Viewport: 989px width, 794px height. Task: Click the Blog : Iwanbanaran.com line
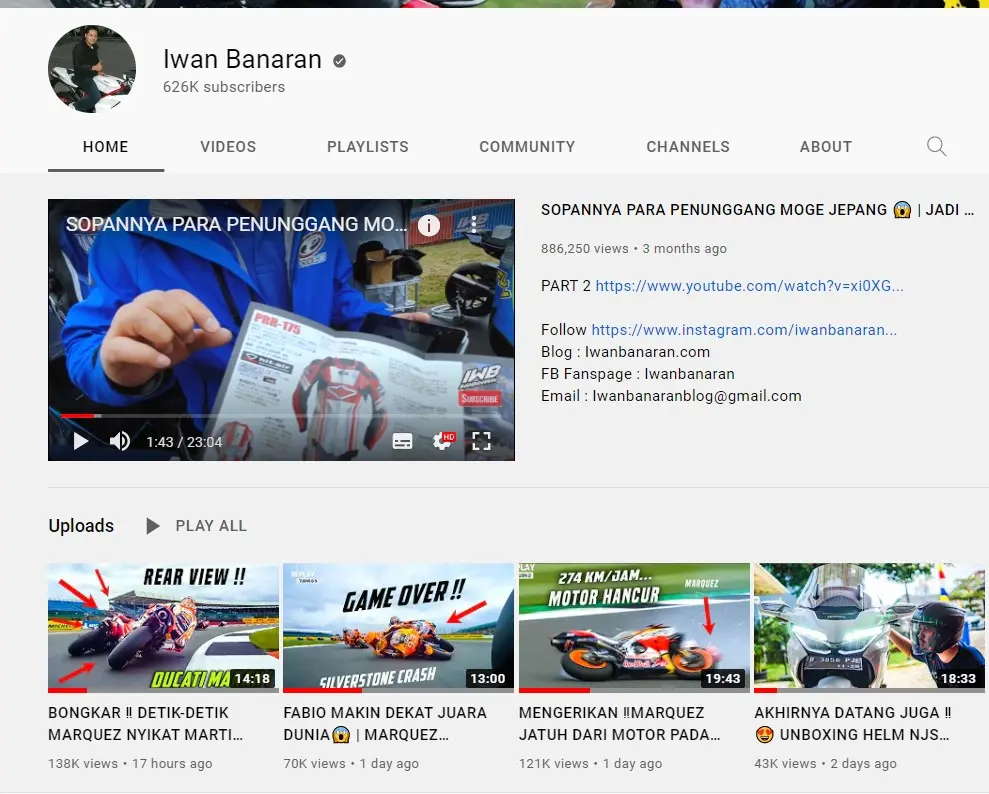pyautogui.click(x=625, y=352)
